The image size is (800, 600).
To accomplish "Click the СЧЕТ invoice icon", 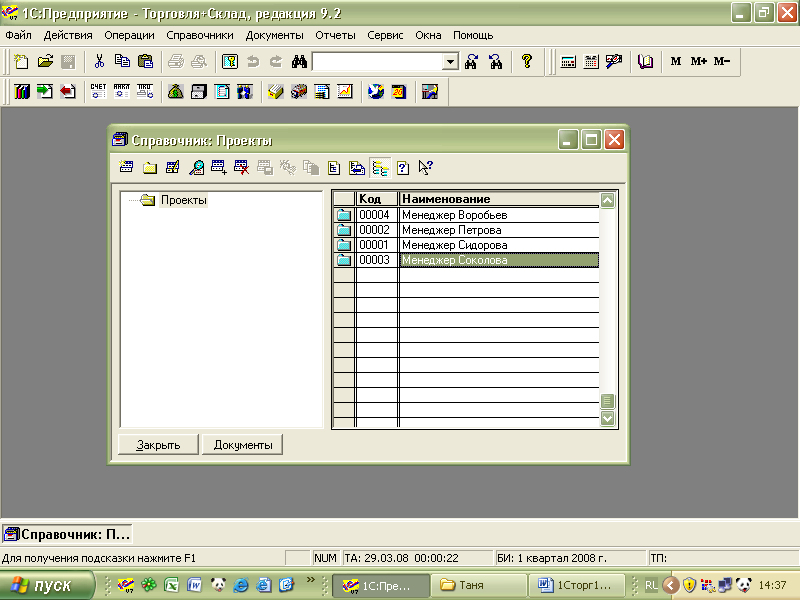I will [x=98, y=92].
